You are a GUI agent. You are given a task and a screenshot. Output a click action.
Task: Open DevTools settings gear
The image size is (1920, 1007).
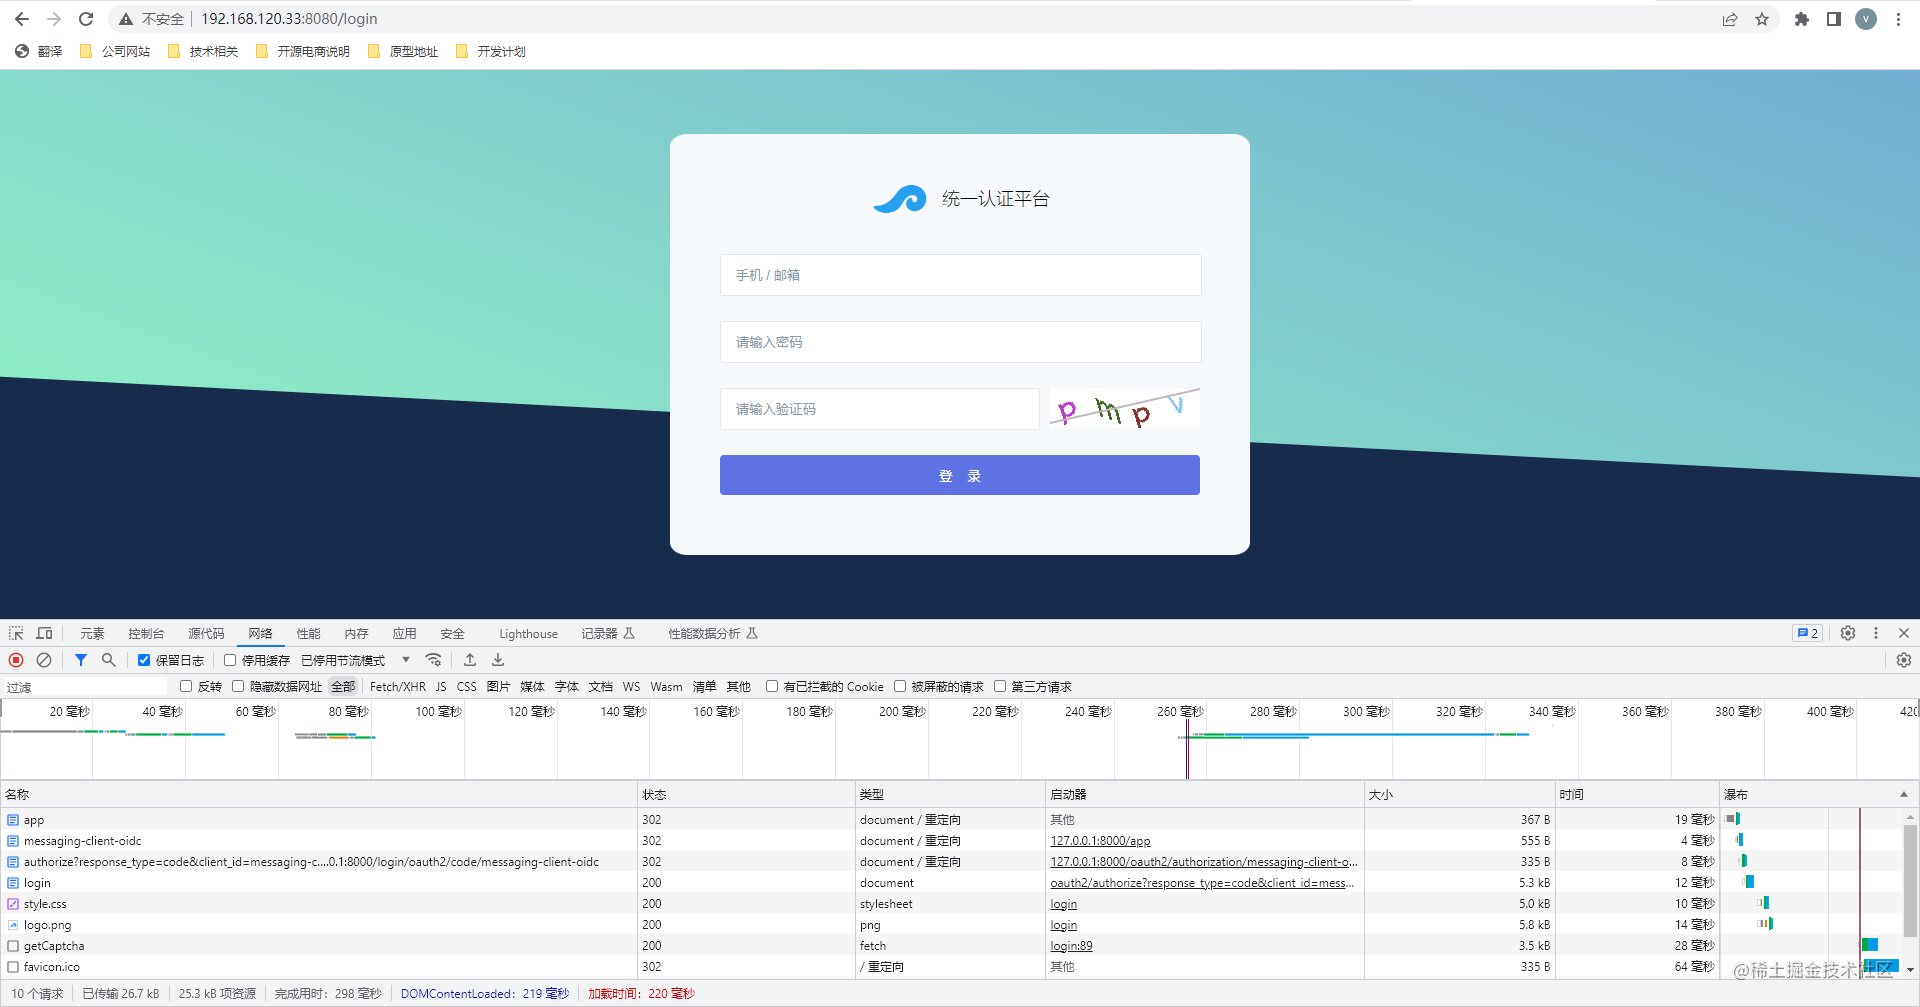pos(1848,633)
